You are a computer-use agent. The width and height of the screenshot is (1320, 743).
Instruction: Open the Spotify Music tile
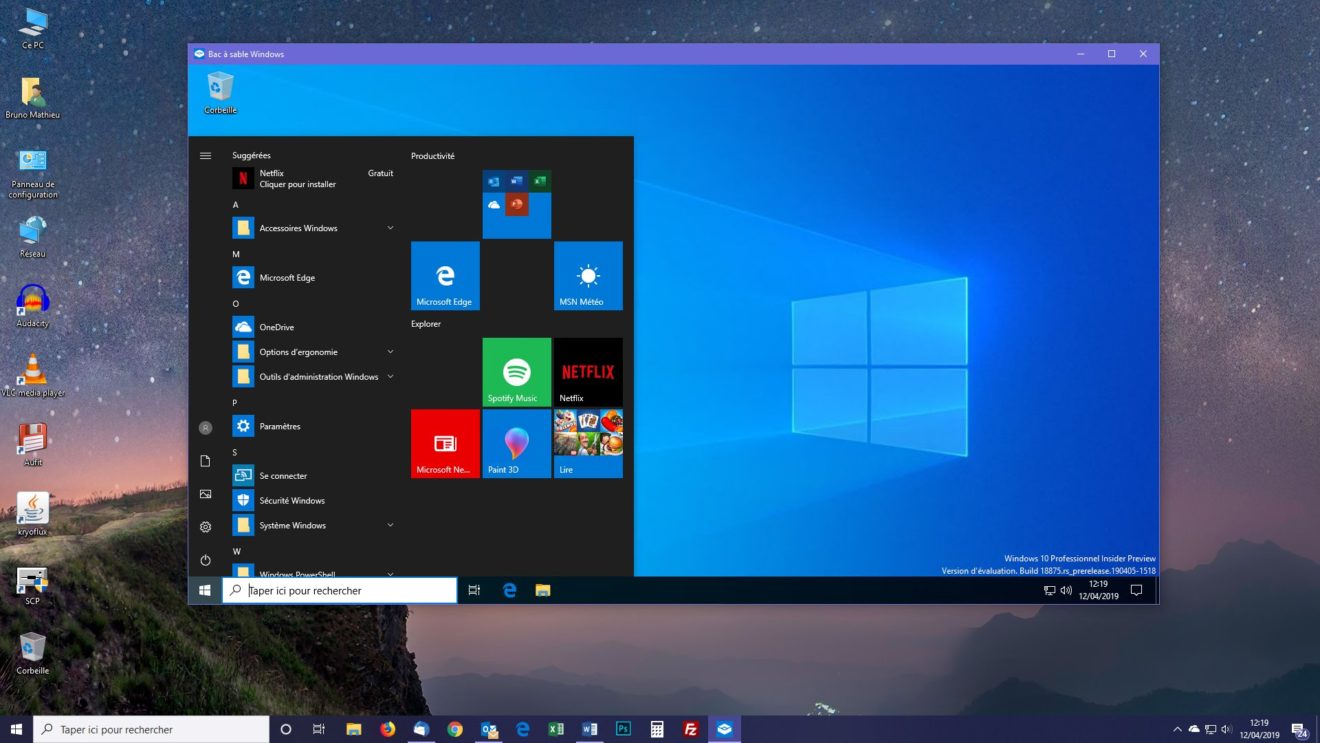pyautogui.click(x=515, y=371)
